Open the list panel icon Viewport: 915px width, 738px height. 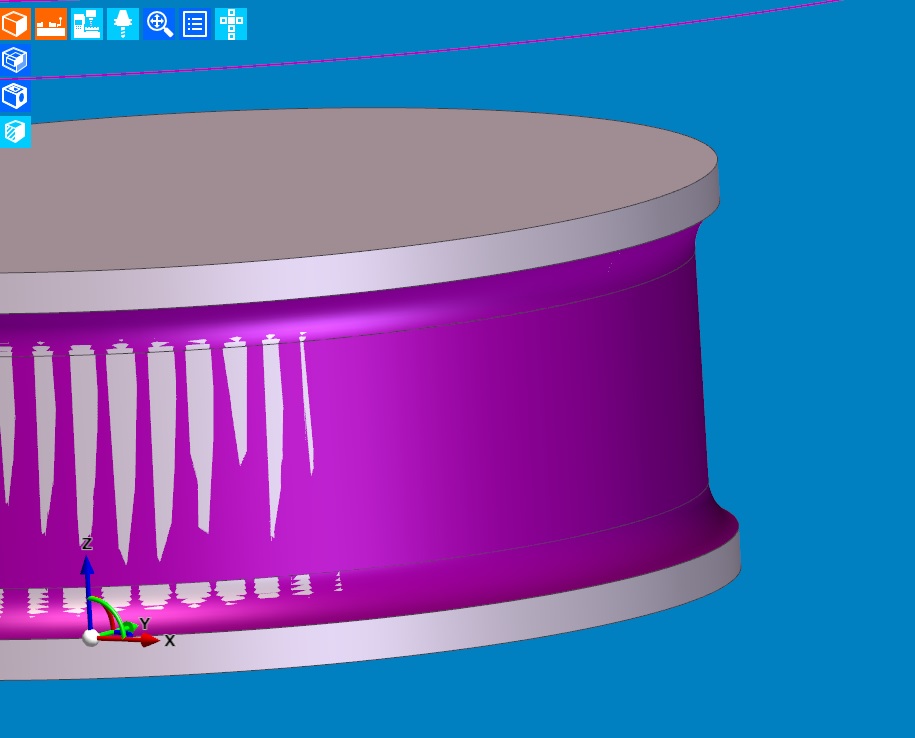click(195, 24)
